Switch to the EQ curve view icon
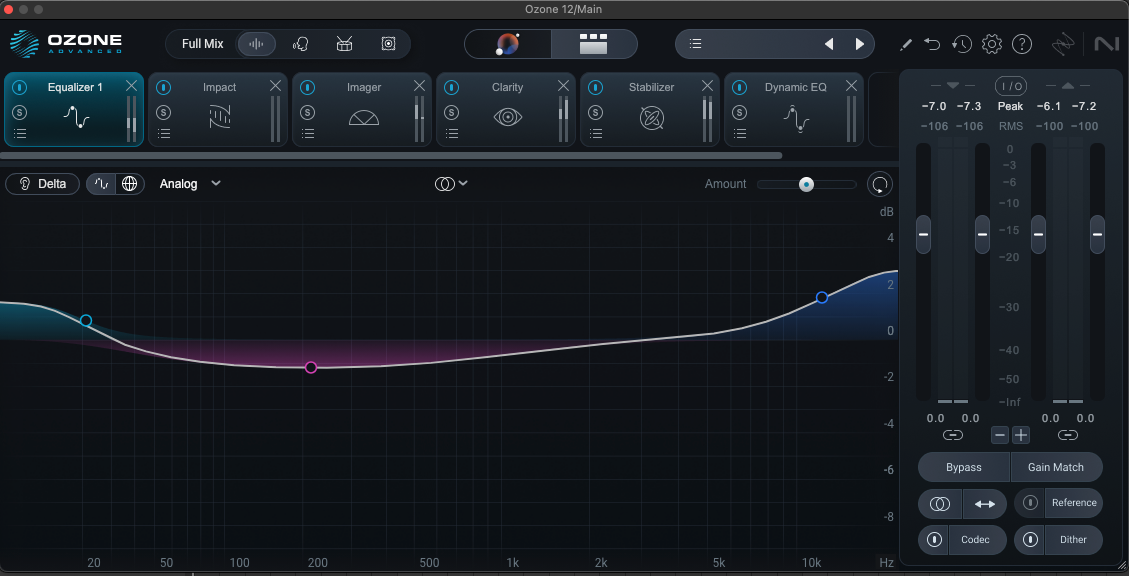Screen dimensions: 1129x576 (x=102, y=184)
